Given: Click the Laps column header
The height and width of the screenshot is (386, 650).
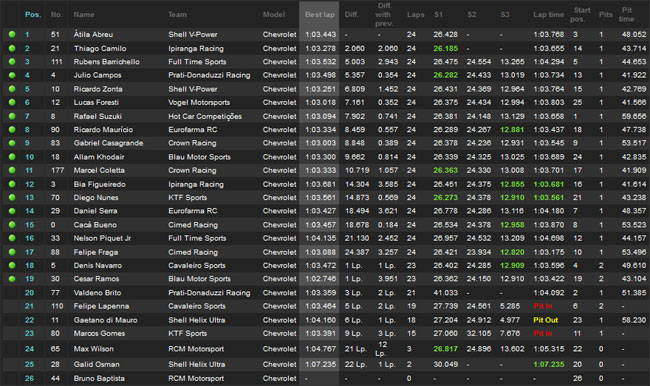Looking at the screenshot, I should coord(415,15).
